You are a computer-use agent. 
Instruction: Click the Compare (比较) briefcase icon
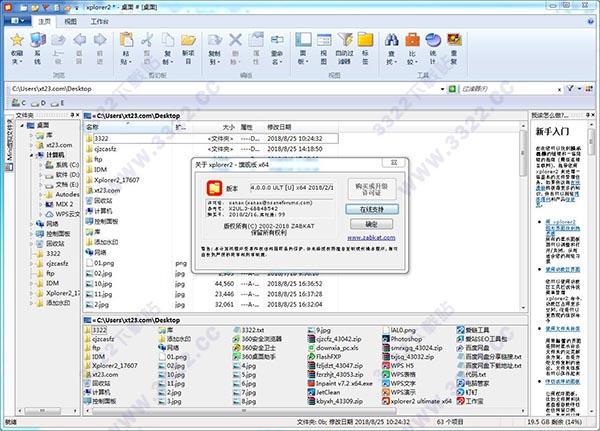click(x=412, y=48)
